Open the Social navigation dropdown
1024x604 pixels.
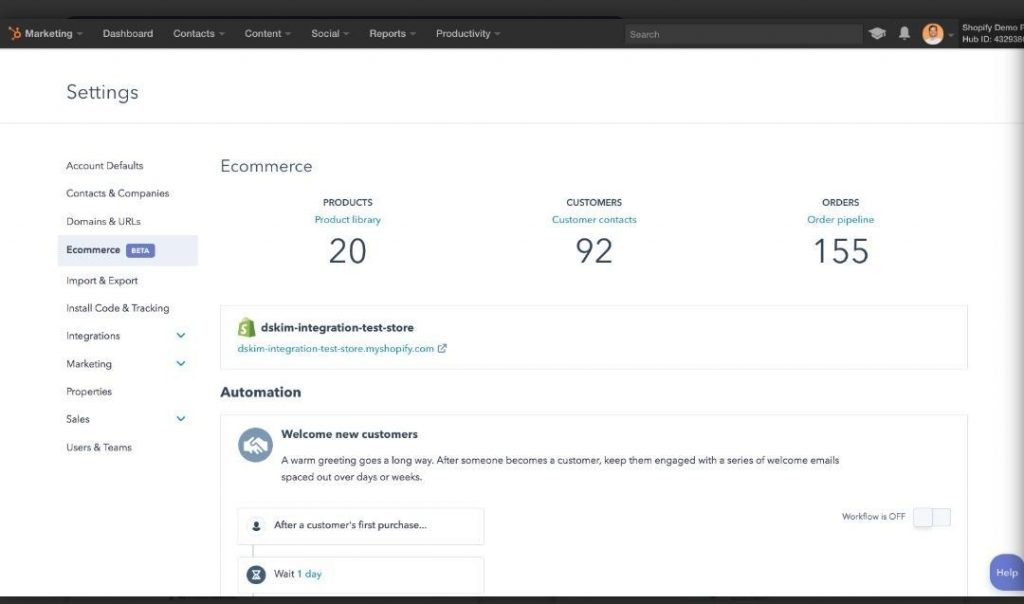coord(330,33)
